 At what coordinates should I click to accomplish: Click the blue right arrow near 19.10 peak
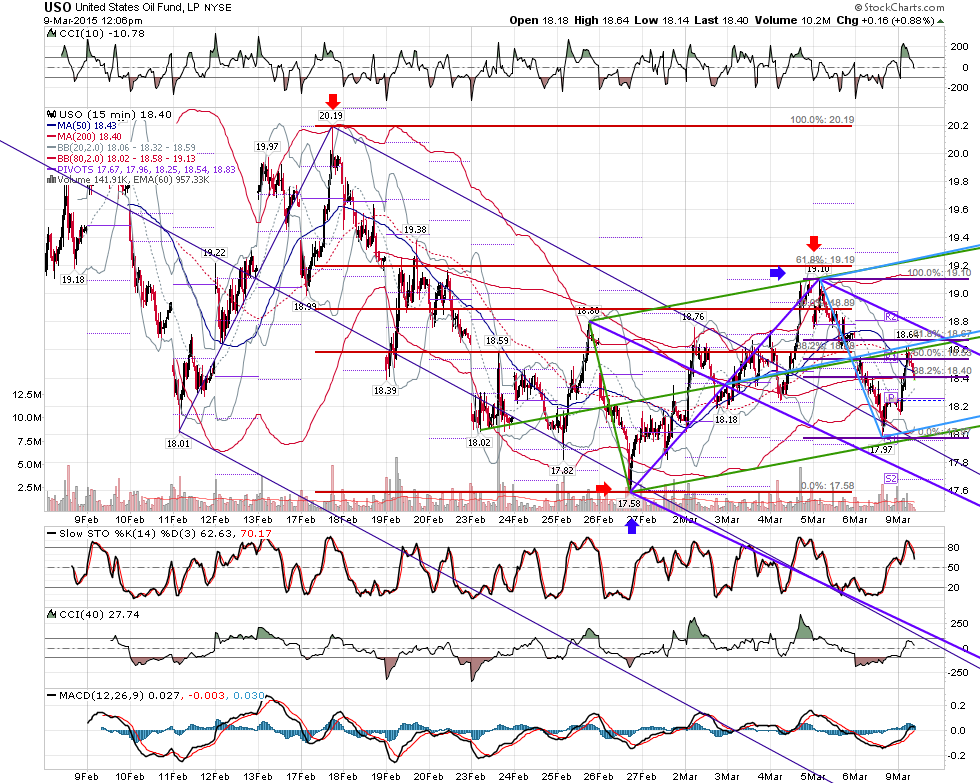[x=778, y=272]
